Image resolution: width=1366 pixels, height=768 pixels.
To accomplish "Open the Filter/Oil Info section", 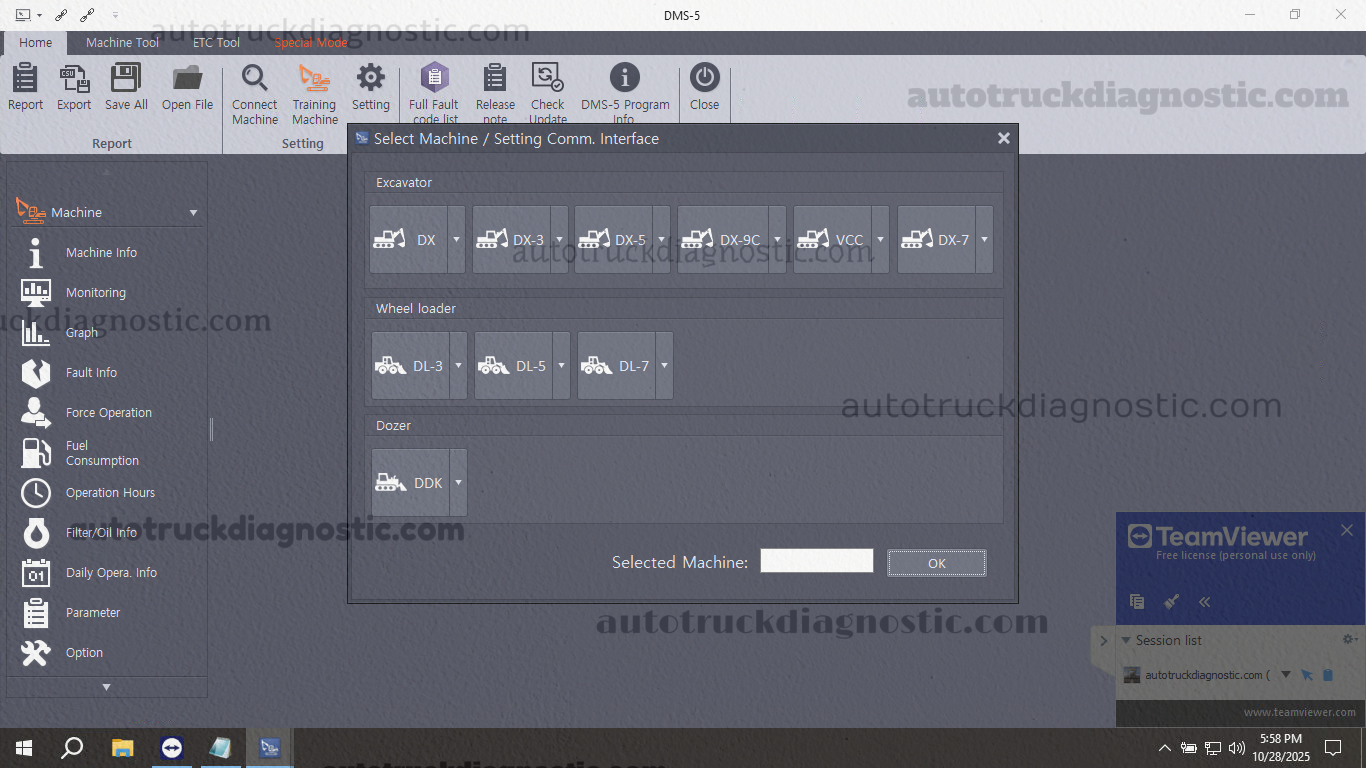I will (x=100, y=532).
